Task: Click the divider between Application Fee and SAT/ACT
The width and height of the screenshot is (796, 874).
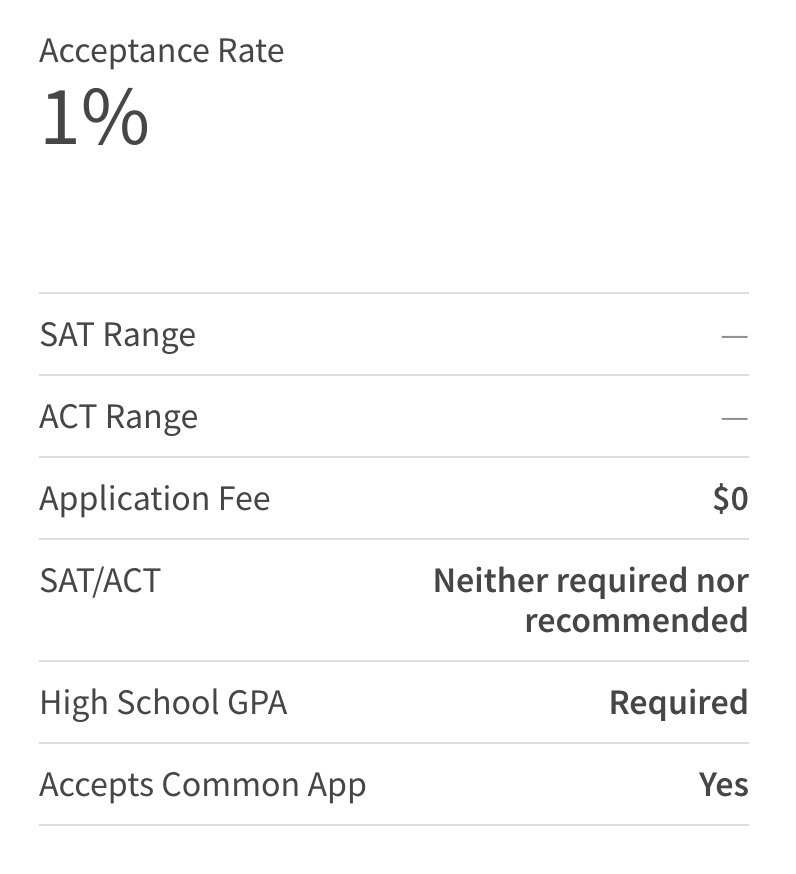Action: pyautogui.click(x=394, y=539)
